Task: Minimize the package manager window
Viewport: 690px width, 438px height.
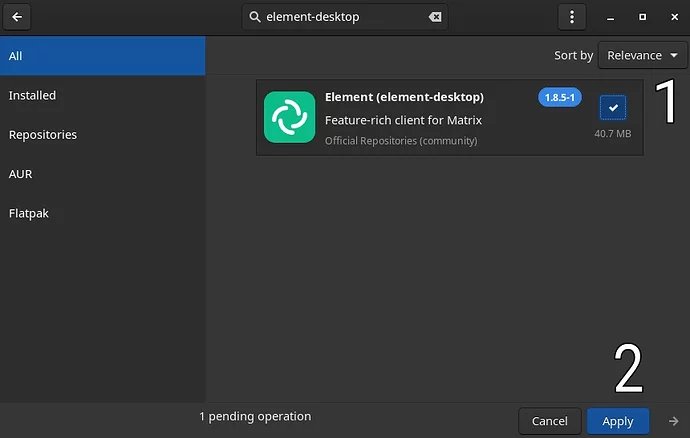Action: point(610,17)
